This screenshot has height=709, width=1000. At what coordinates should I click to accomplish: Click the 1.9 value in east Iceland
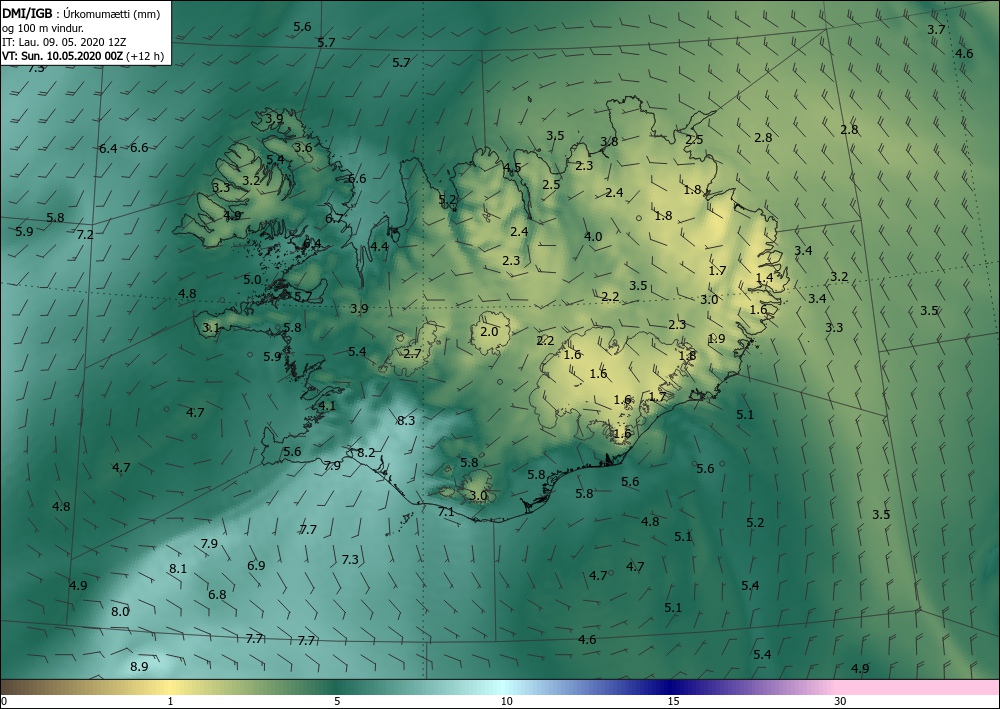716,339
